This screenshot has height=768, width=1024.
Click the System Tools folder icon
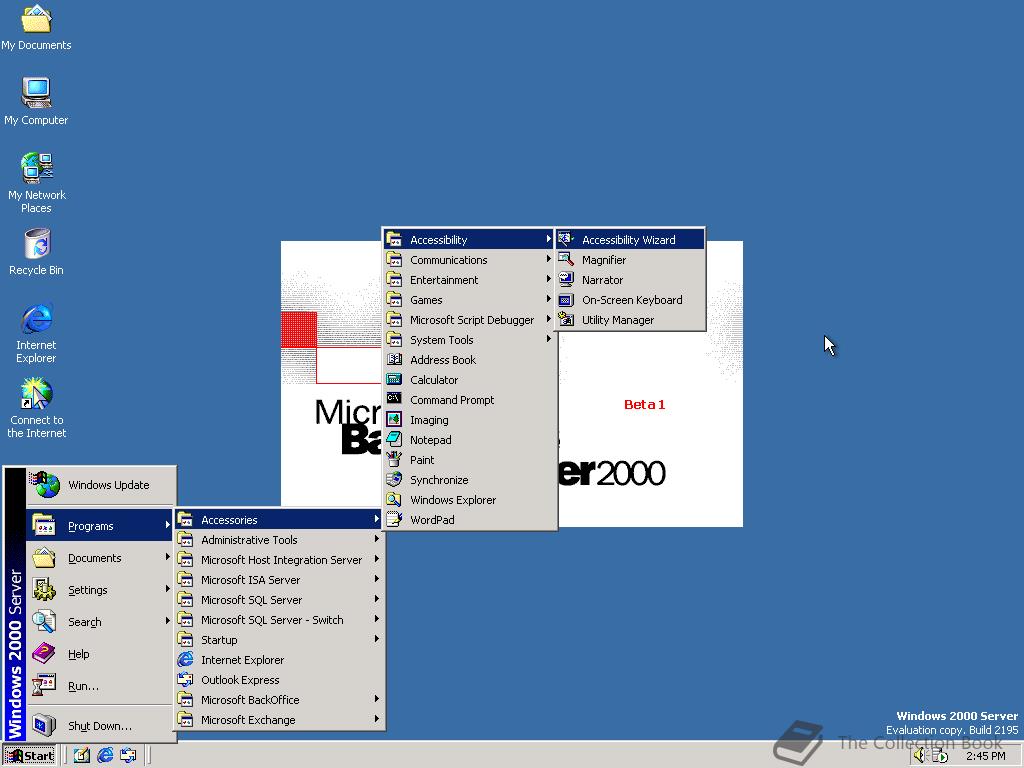(394, 340)
